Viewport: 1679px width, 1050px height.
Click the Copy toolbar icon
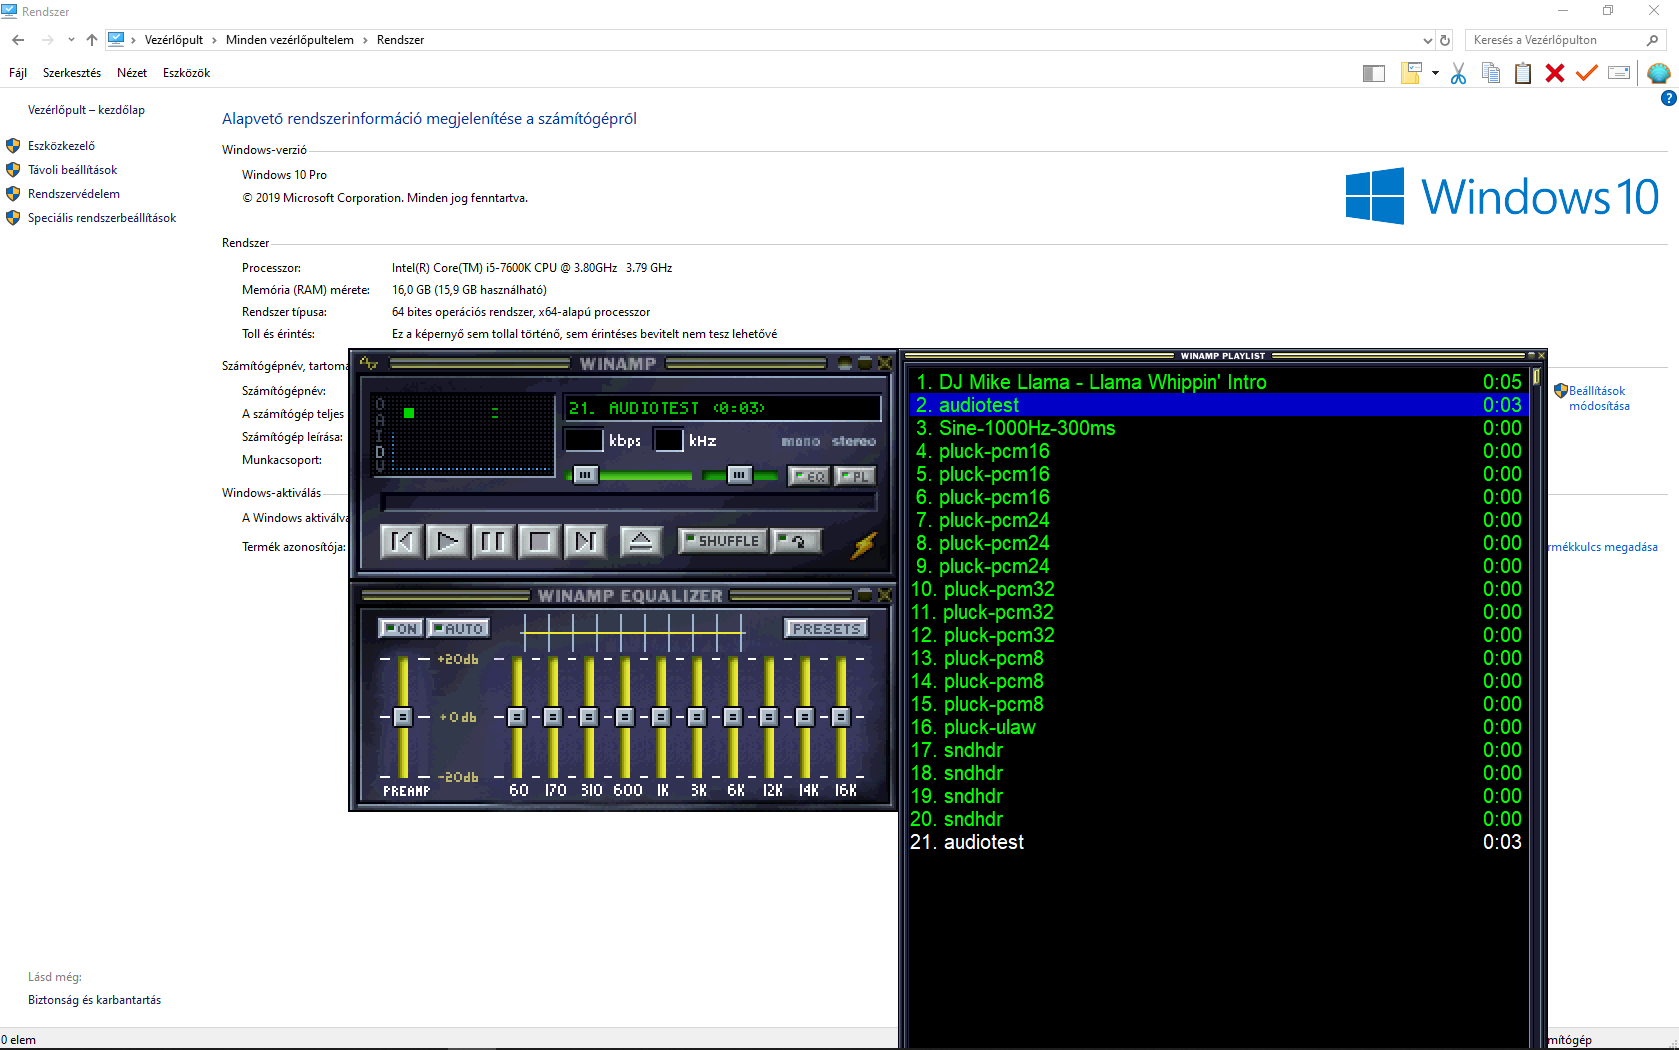coord(1491,73)
